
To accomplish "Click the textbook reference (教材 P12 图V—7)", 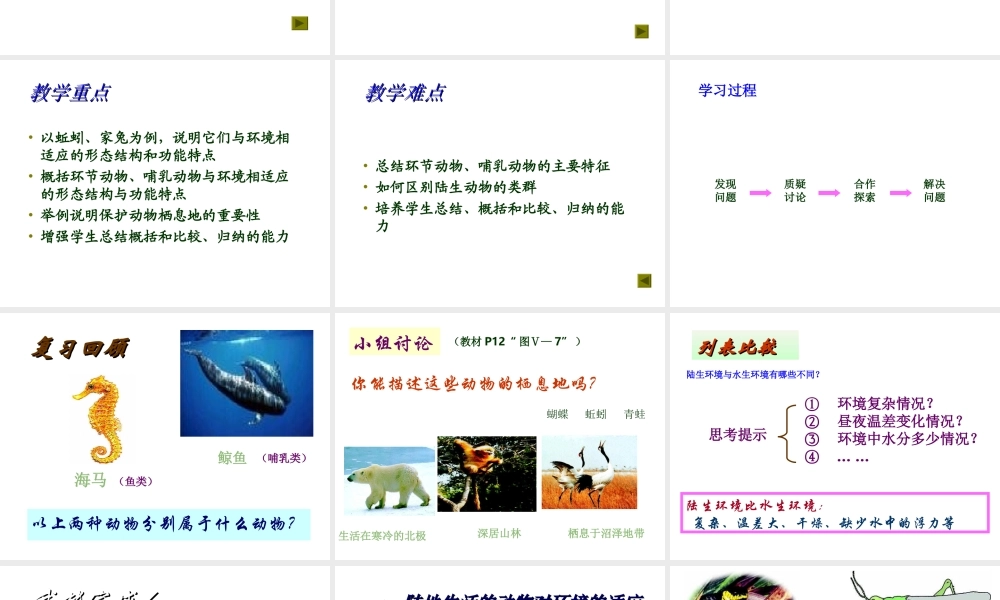I will coord(517,342).
